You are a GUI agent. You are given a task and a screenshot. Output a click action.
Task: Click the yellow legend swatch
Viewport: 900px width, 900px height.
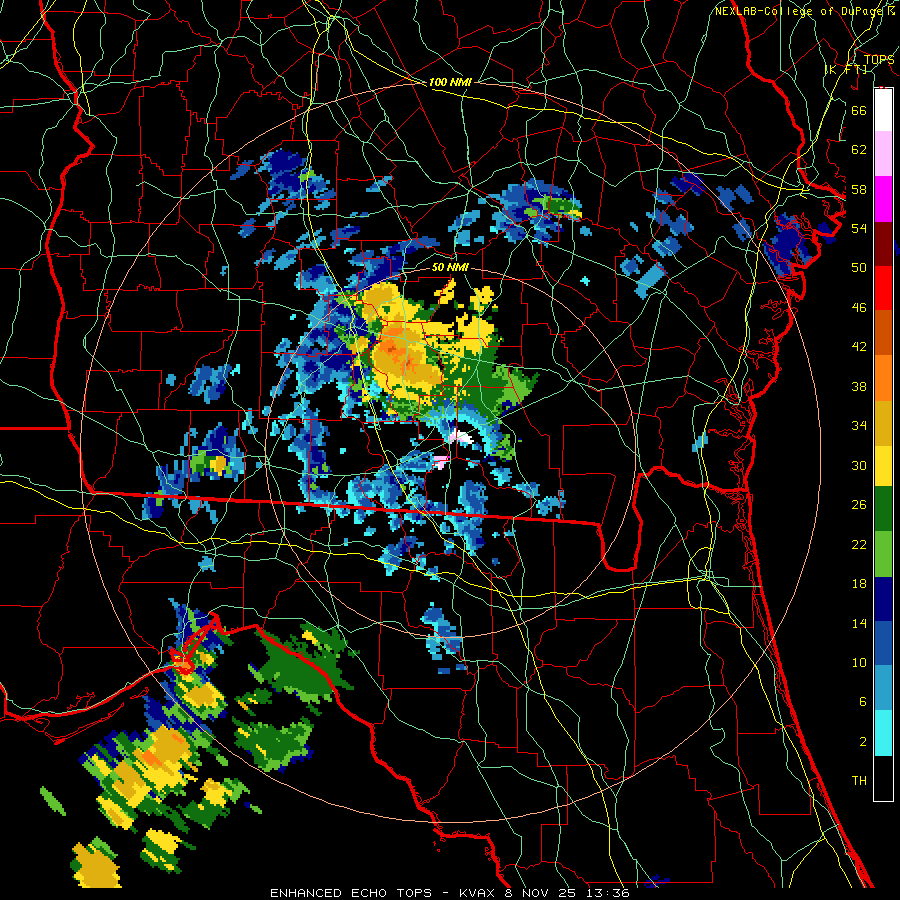tap(883, 466)
